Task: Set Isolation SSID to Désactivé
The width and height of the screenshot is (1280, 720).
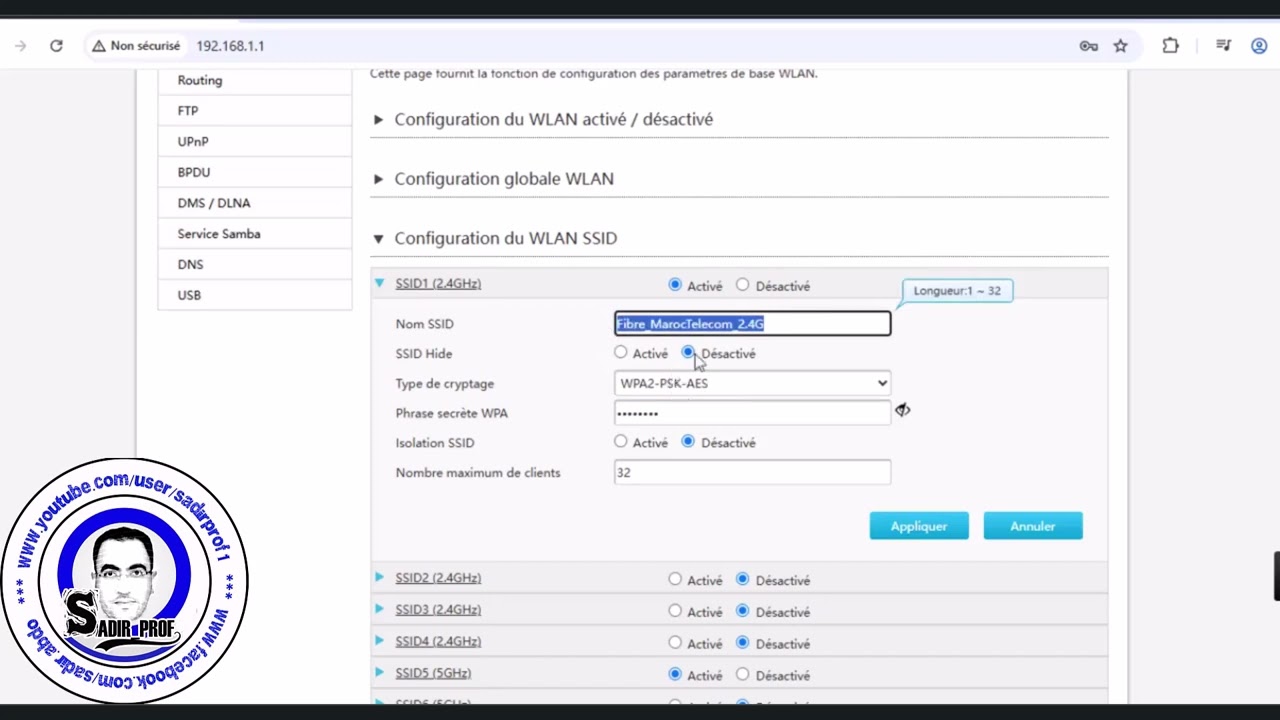Action: 688,442
